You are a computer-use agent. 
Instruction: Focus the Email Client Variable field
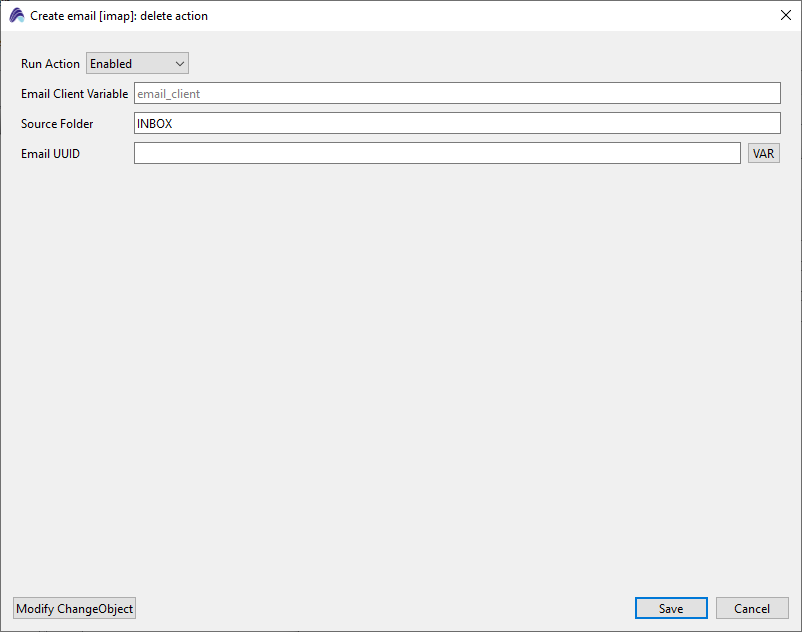pos(456,93)
